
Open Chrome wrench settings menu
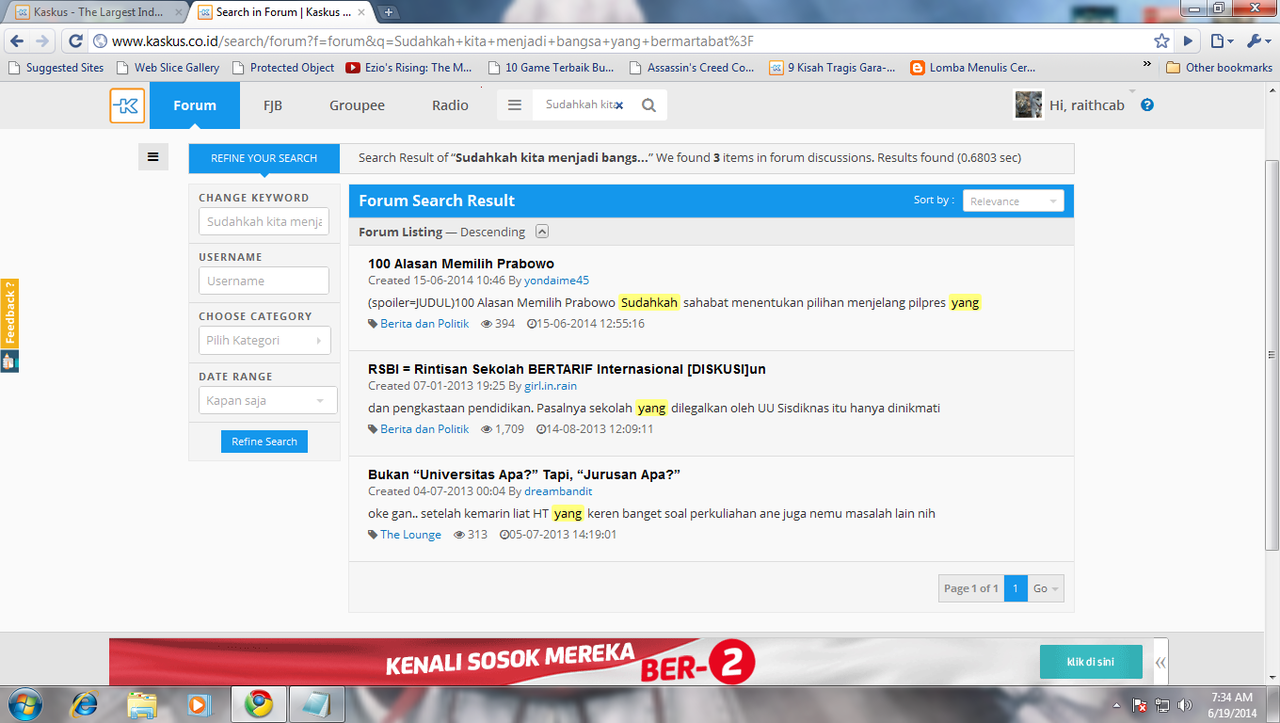[1254, 41]
